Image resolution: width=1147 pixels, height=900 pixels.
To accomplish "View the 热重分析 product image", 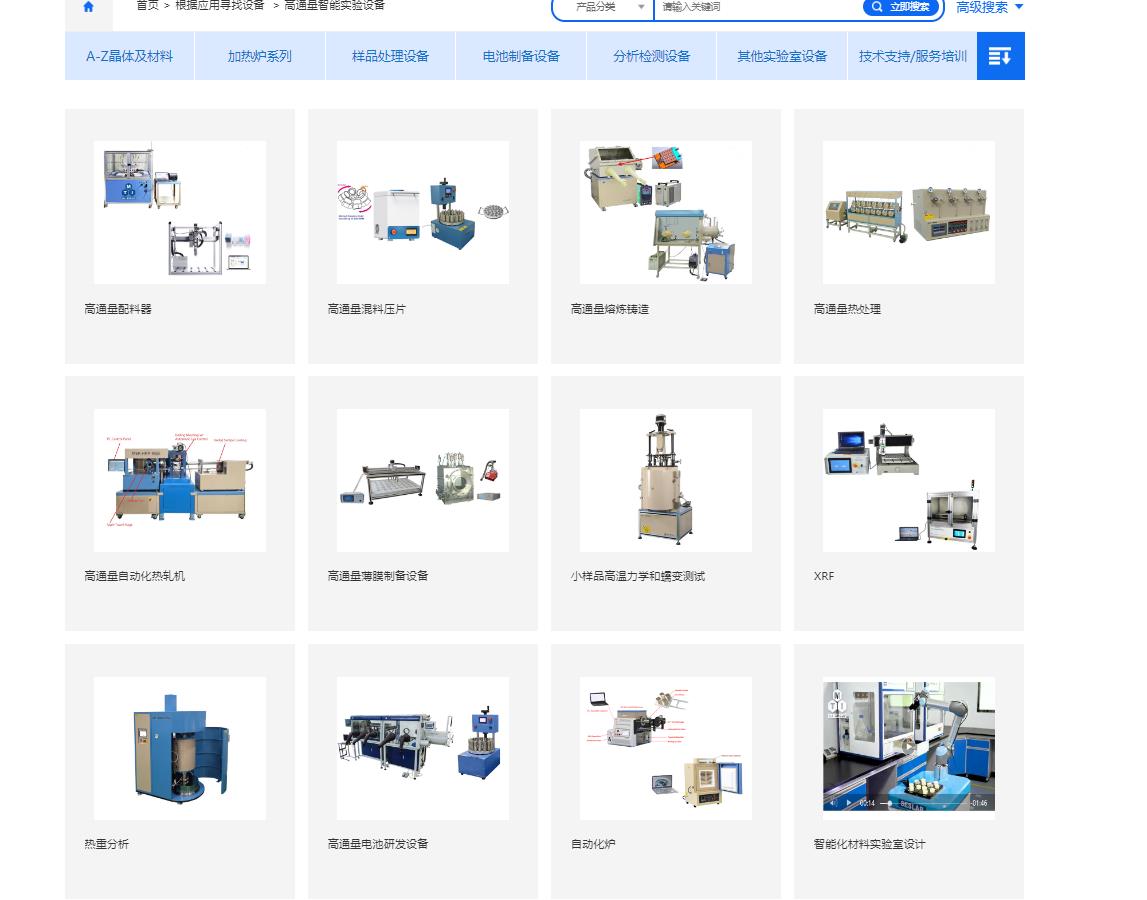I will click(x=180, y=748).
